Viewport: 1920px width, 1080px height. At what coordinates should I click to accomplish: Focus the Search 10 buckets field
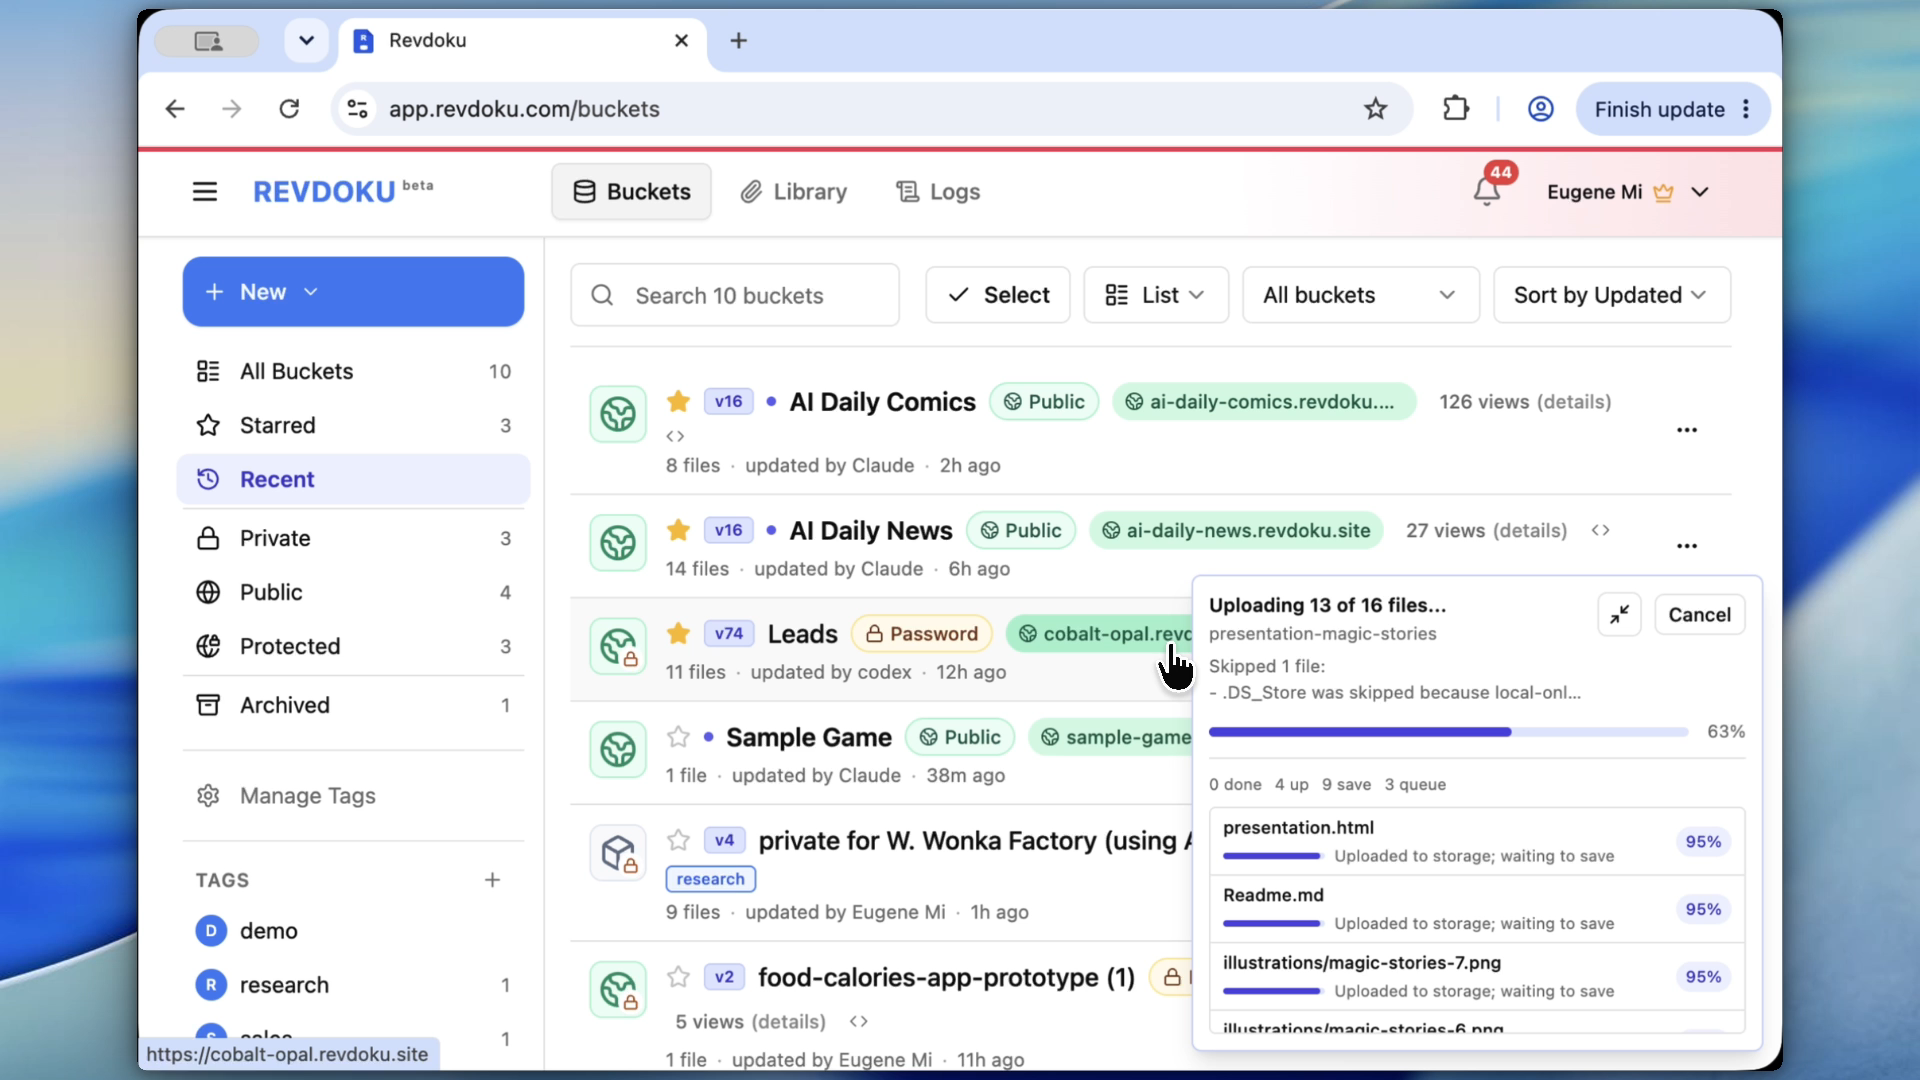coord(735,295)
